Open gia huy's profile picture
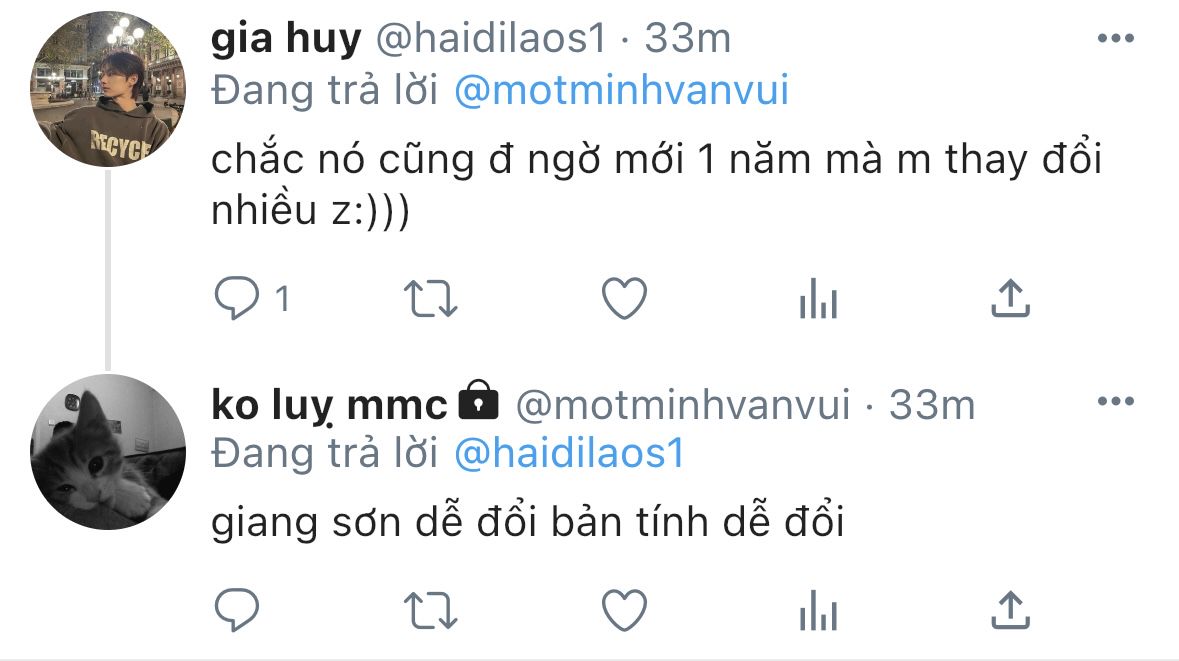 click(108, 89)
